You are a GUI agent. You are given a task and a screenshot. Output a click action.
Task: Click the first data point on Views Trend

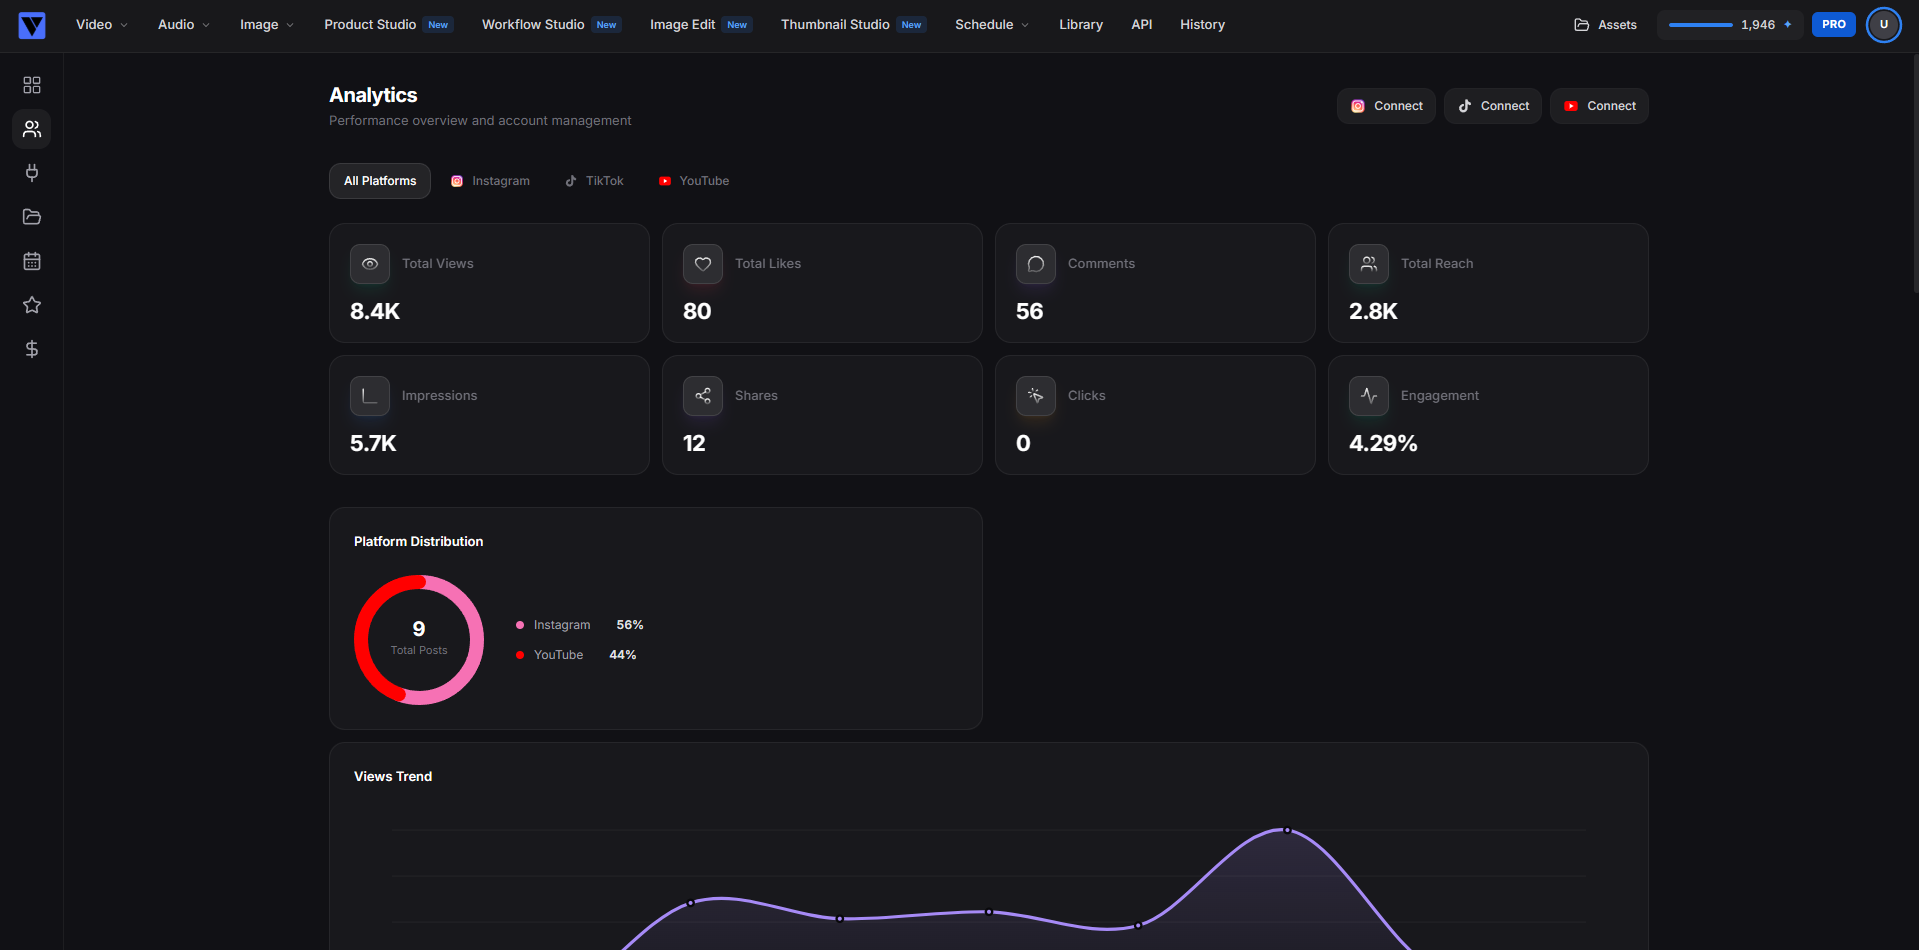[691, 903]
